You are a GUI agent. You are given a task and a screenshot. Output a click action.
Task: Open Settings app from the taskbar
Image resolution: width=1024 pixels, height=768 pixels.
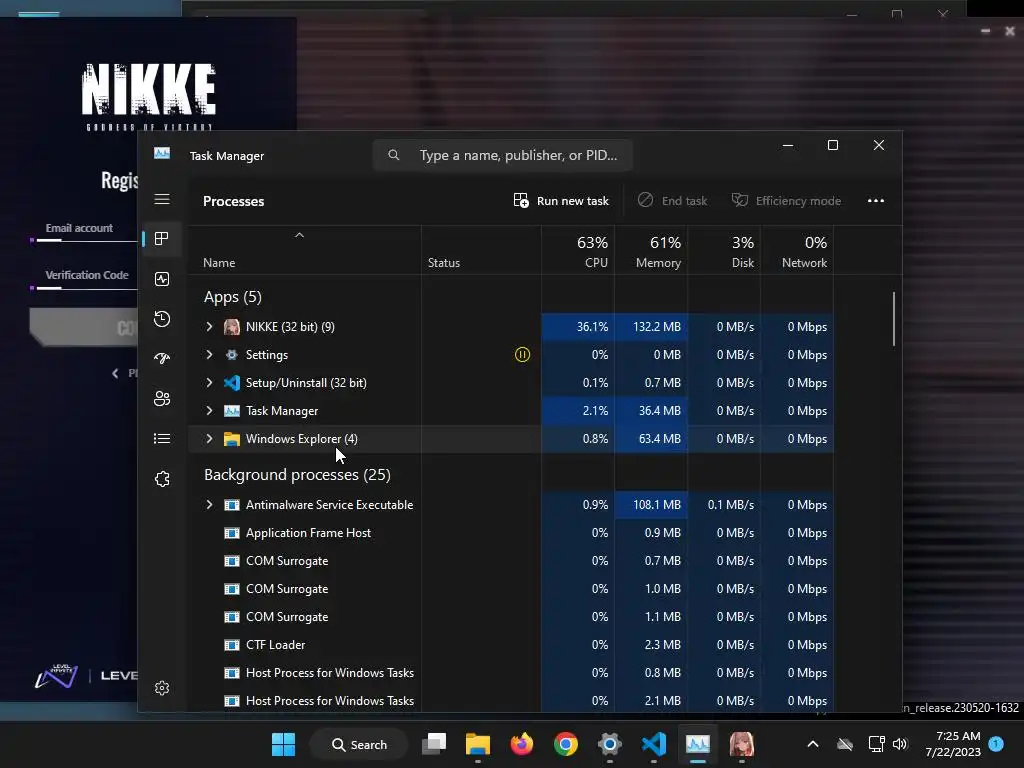[x=609, y=744]
